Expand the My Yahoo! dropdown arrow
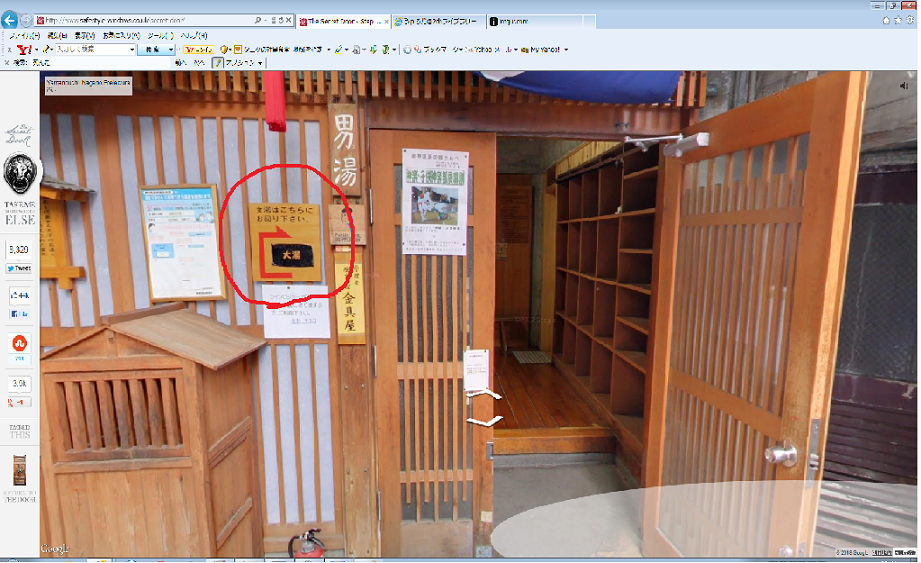921x563 pixels. (566, 50)
